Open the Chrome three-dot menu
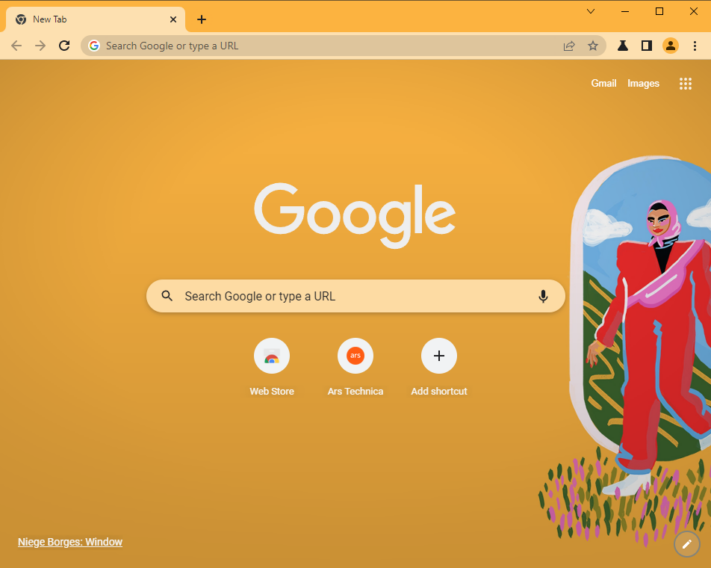 click(x=695, y=46)
